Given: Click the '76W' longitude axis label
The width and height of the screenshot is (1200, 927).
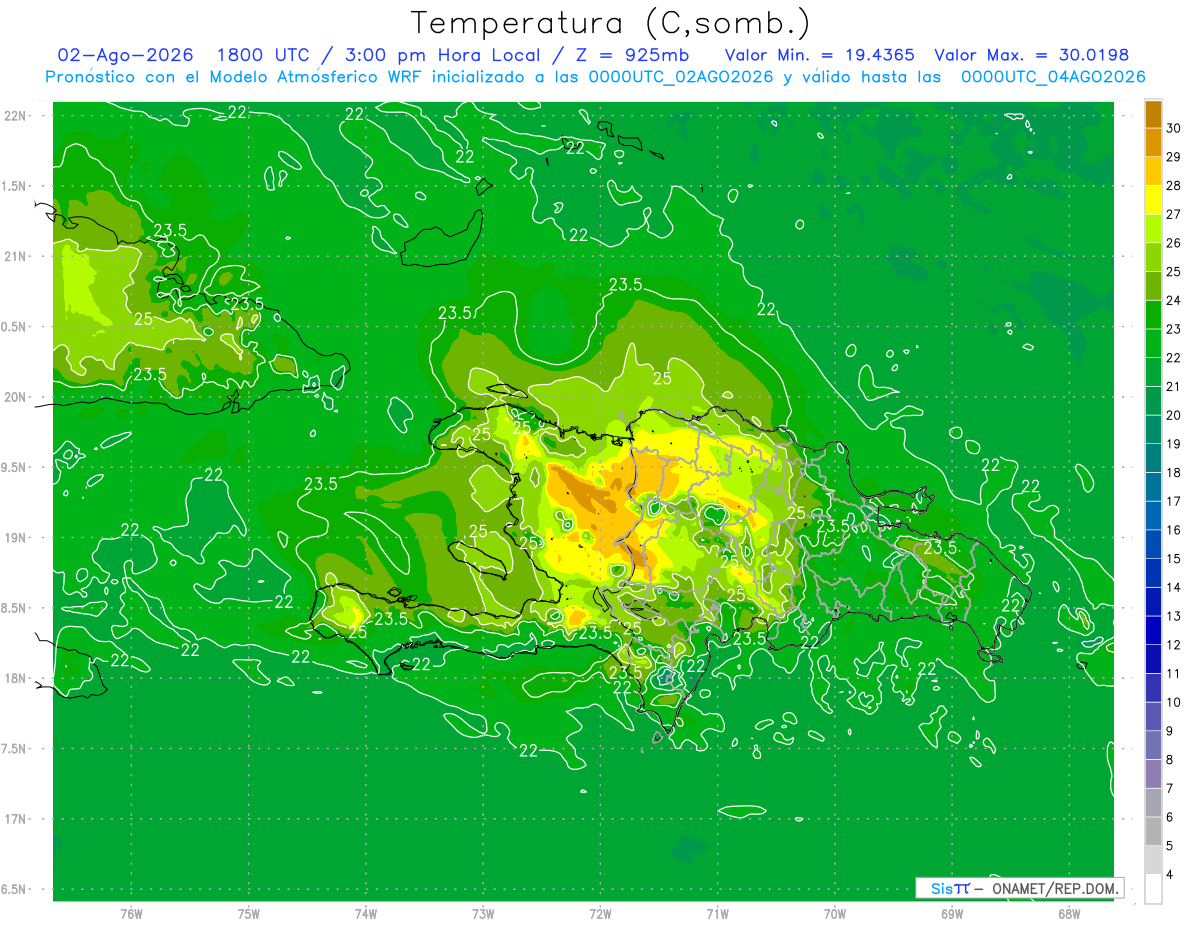Looking at the screenshot, I should (x=131, y=914).
